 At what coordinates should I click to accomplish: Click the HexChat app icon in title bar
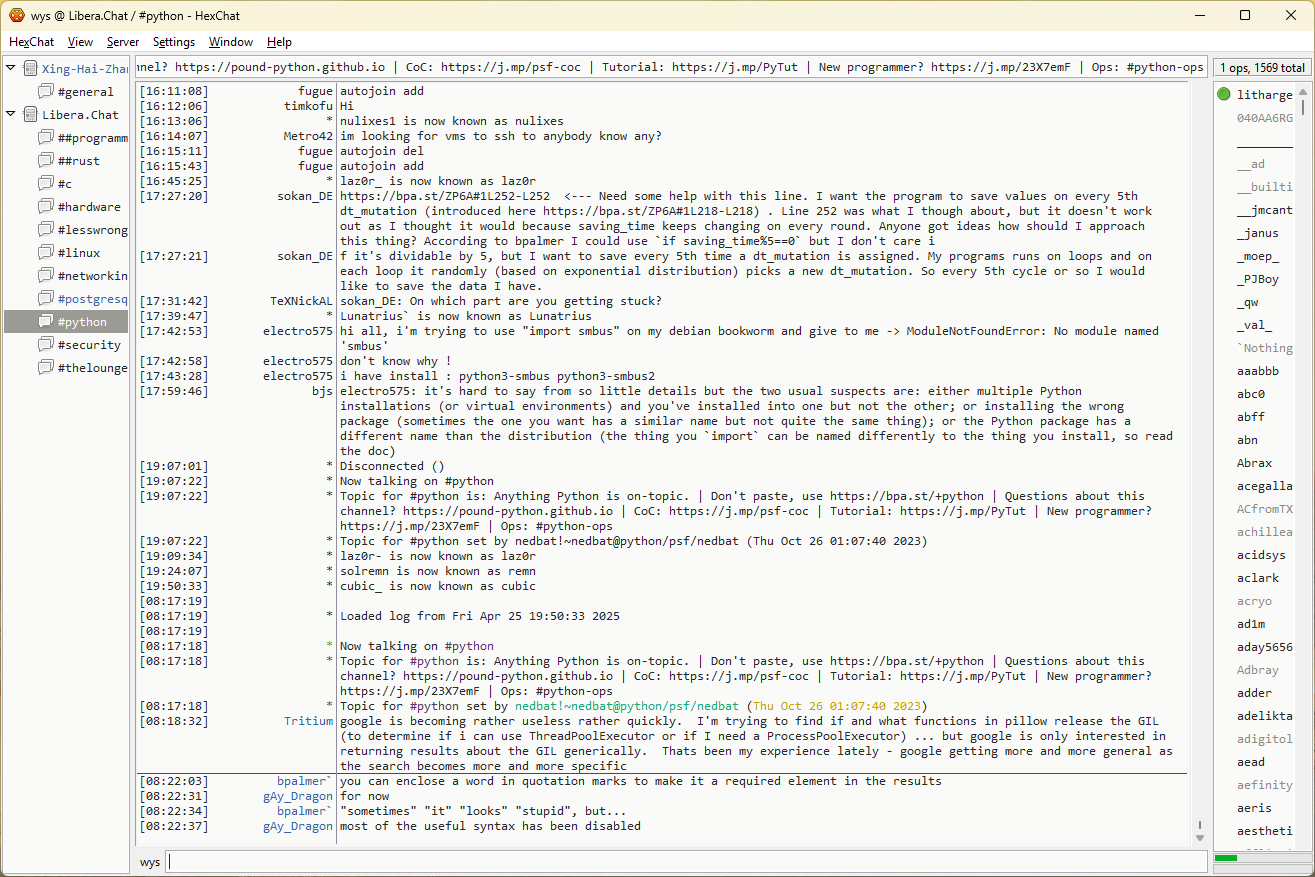coord(17,15)
